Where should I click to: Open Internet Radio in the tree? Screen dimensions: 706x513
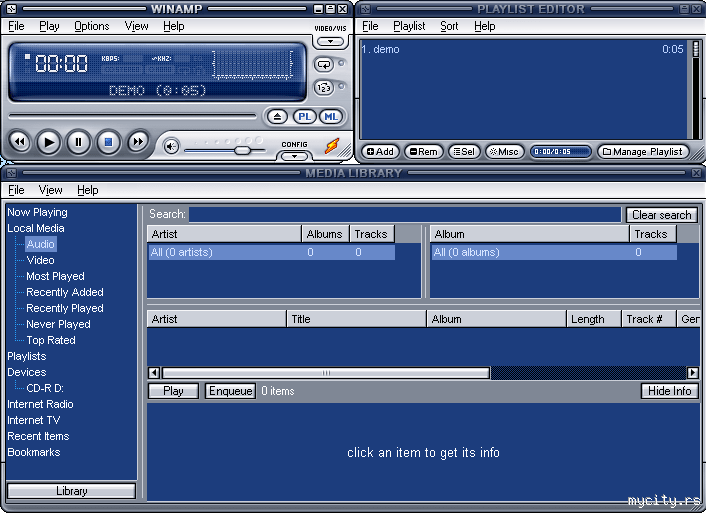[40, 404]
